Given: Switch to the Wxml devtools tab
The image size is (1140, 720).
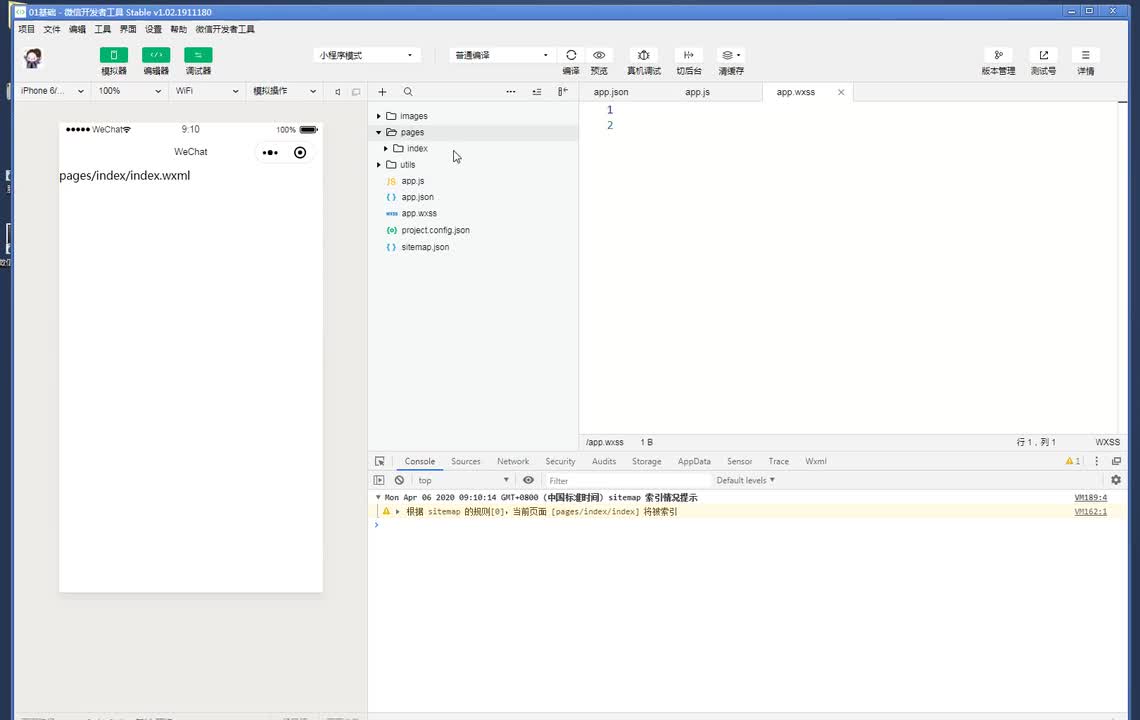Looking at the screenshot, I should click(815, 461).
